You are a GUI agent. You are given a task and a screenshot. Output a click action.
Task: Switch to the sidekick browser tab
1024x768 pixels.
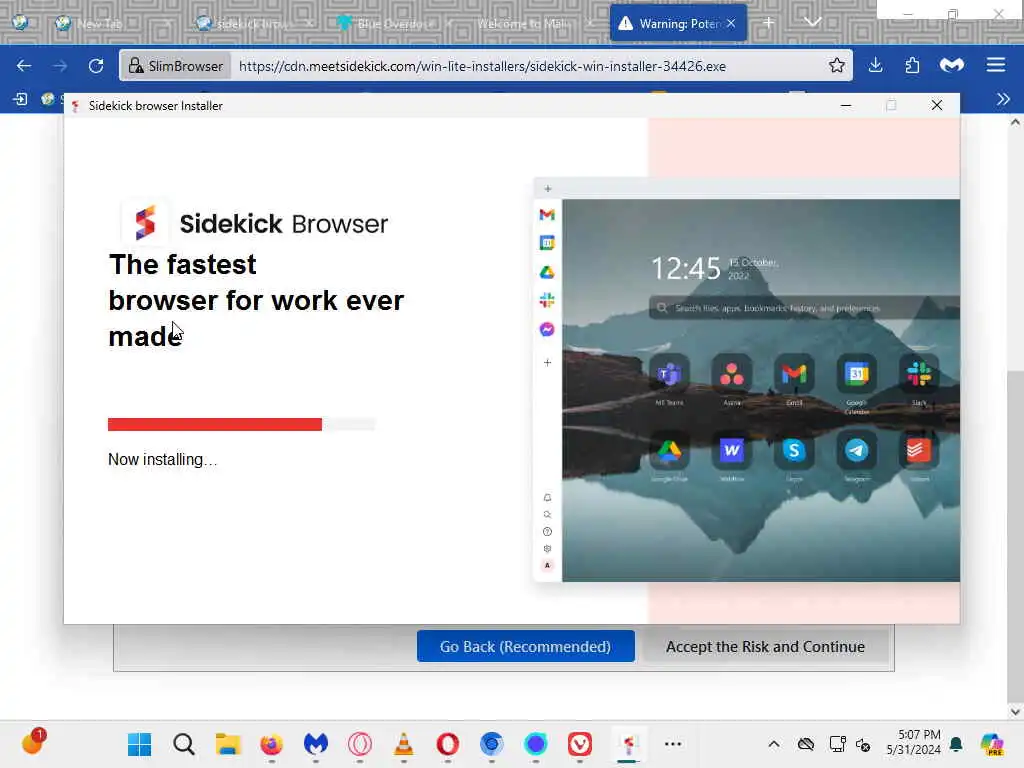pos(253,24)
